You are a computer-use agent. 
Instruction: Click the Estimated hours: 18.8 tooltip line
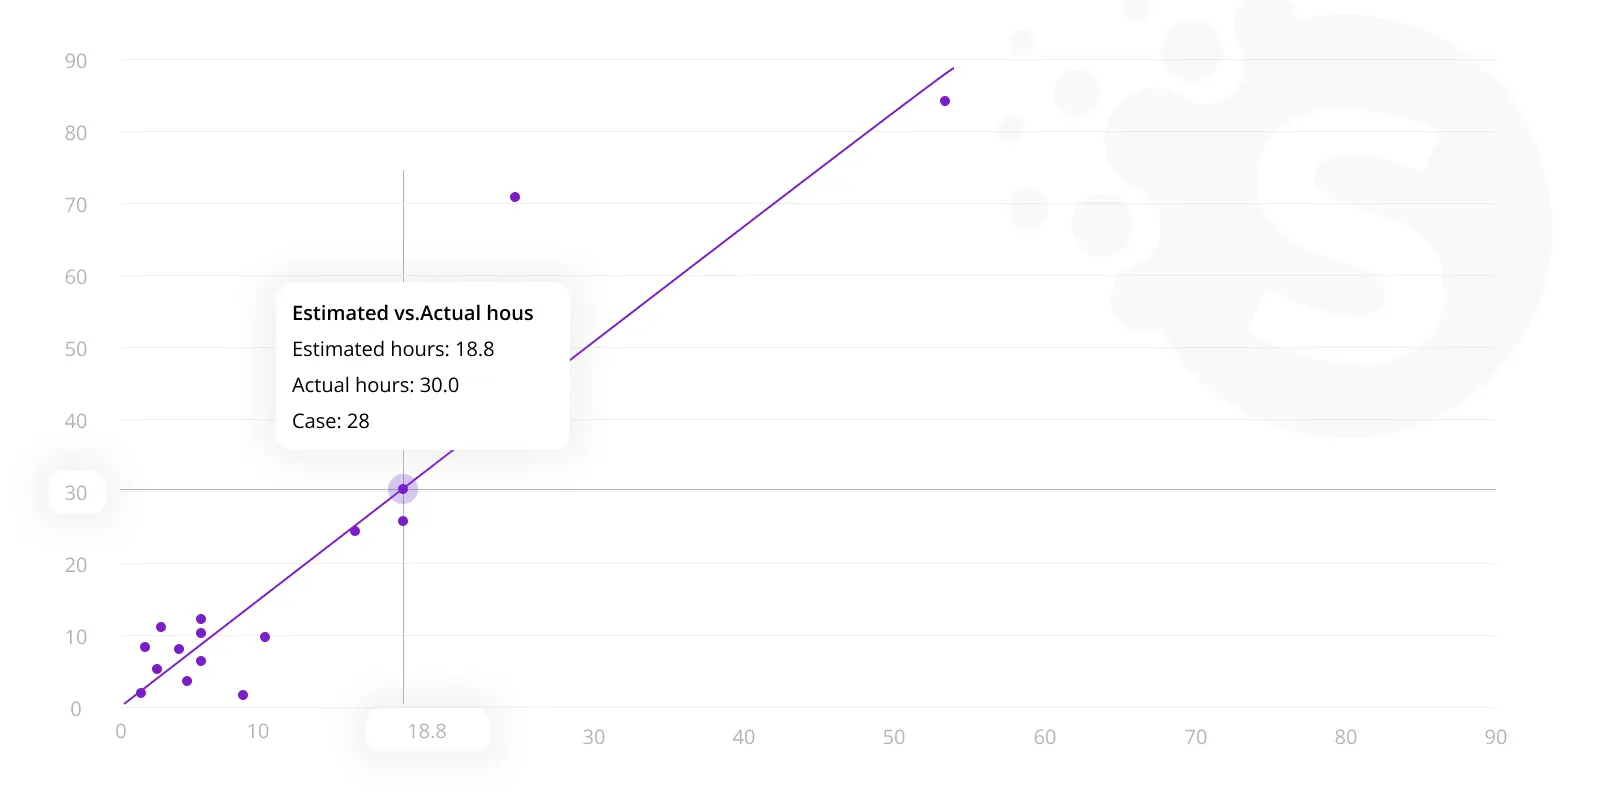pyautogui.click(x=393, y=349)
